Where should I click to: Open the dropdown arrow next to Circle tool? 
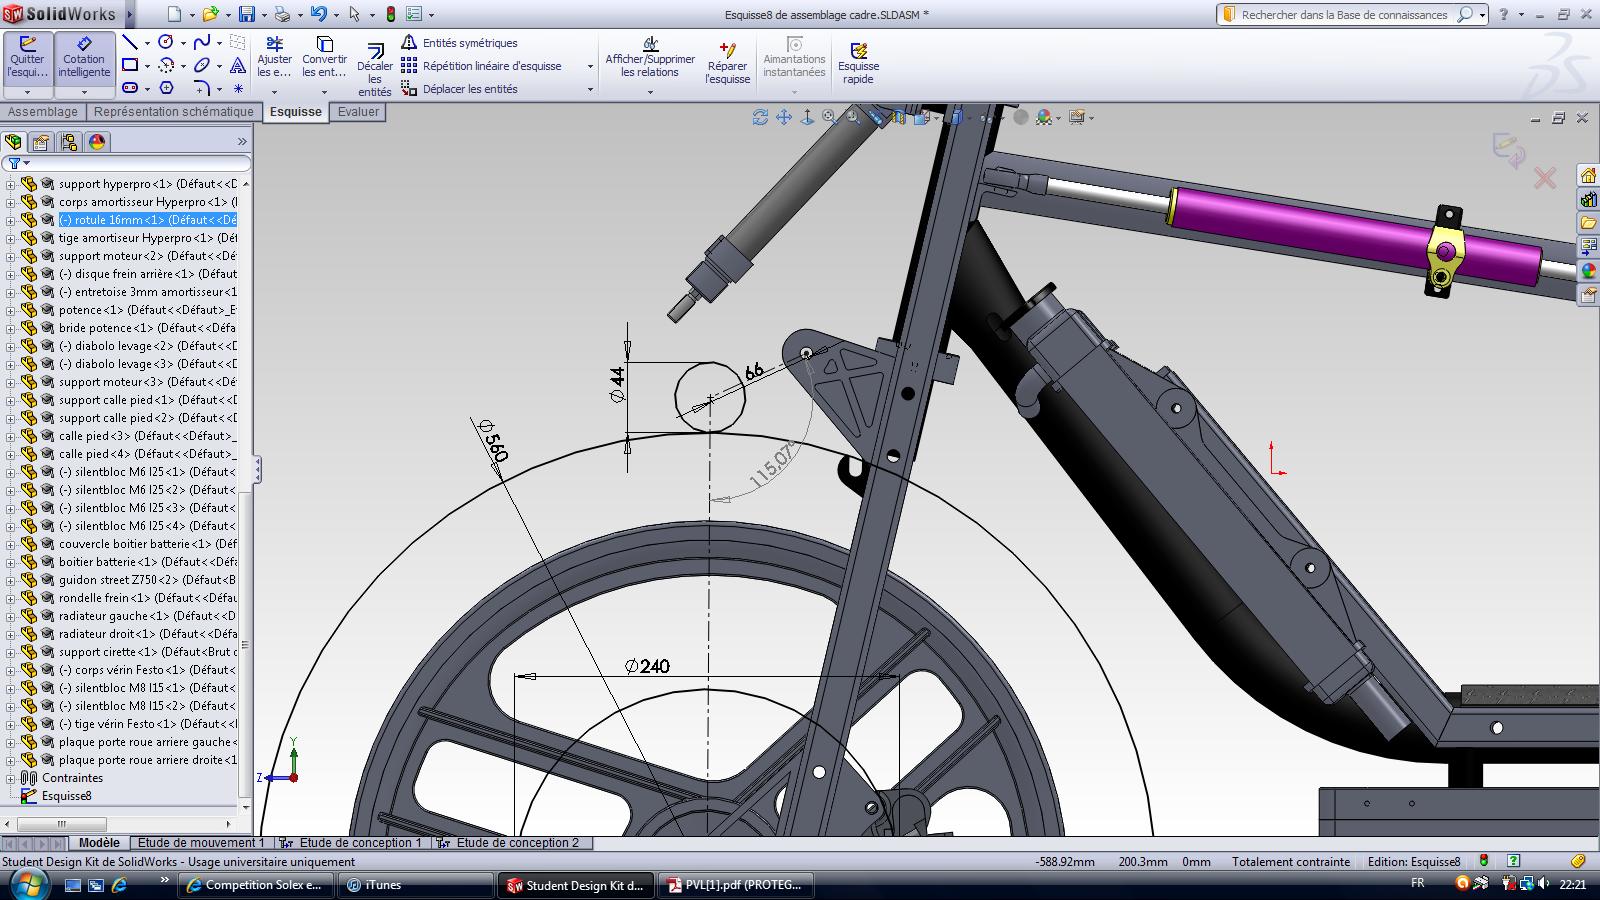[183, 43]
